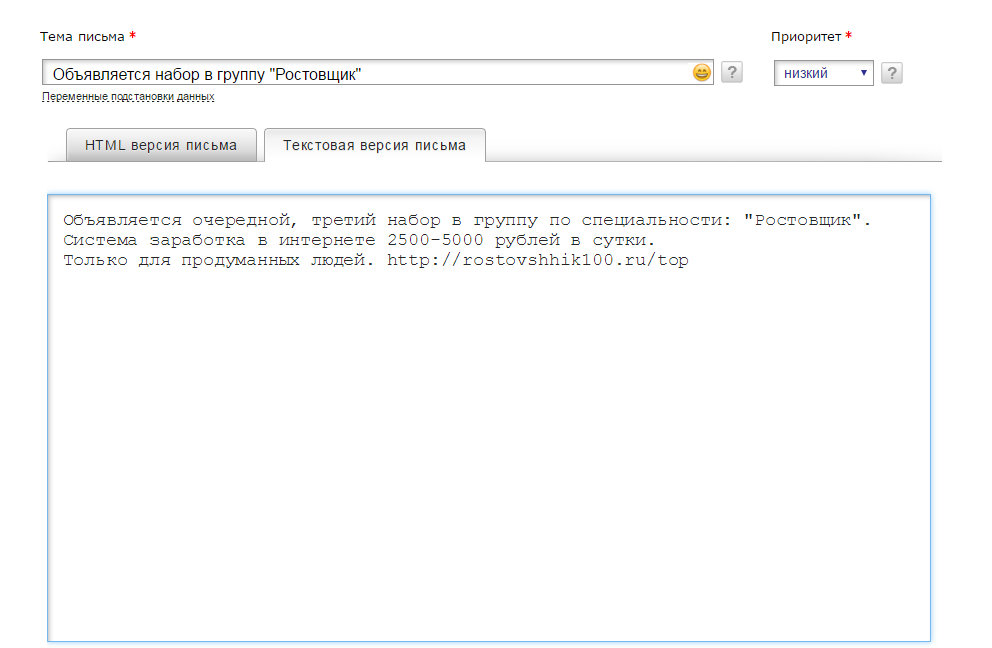Viewport: 992px width, 648px height.
Task: Click the line starting with Система заработка
Action: tap(359, 240)
